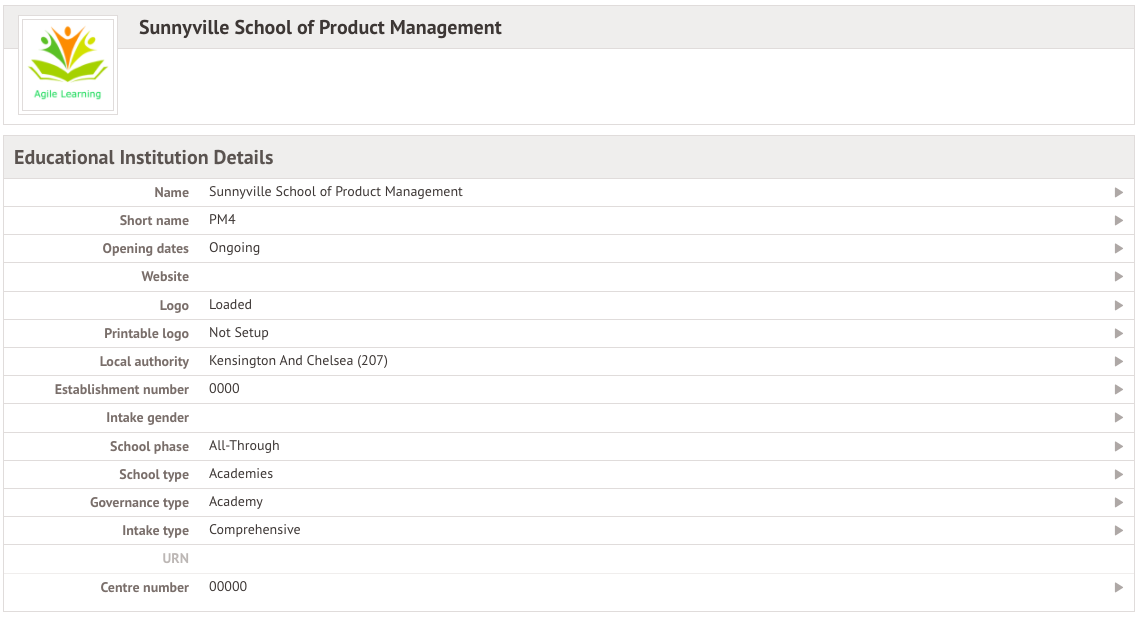1144x618 pixels.
Task: Click the Not Setup printable logo value
Action: (239, 333)
